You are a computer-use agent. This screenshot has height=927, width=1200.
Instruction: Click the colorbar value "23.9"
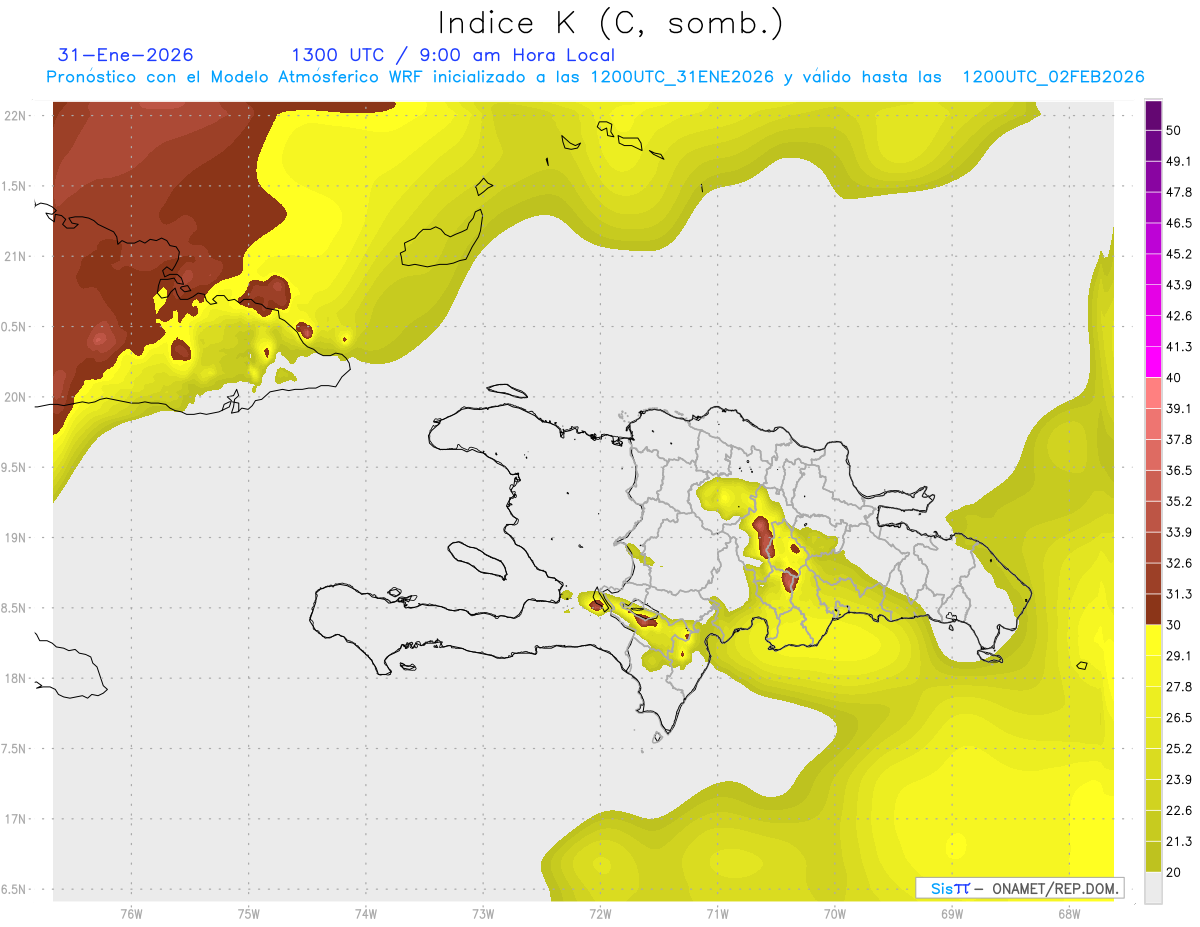1179,779
